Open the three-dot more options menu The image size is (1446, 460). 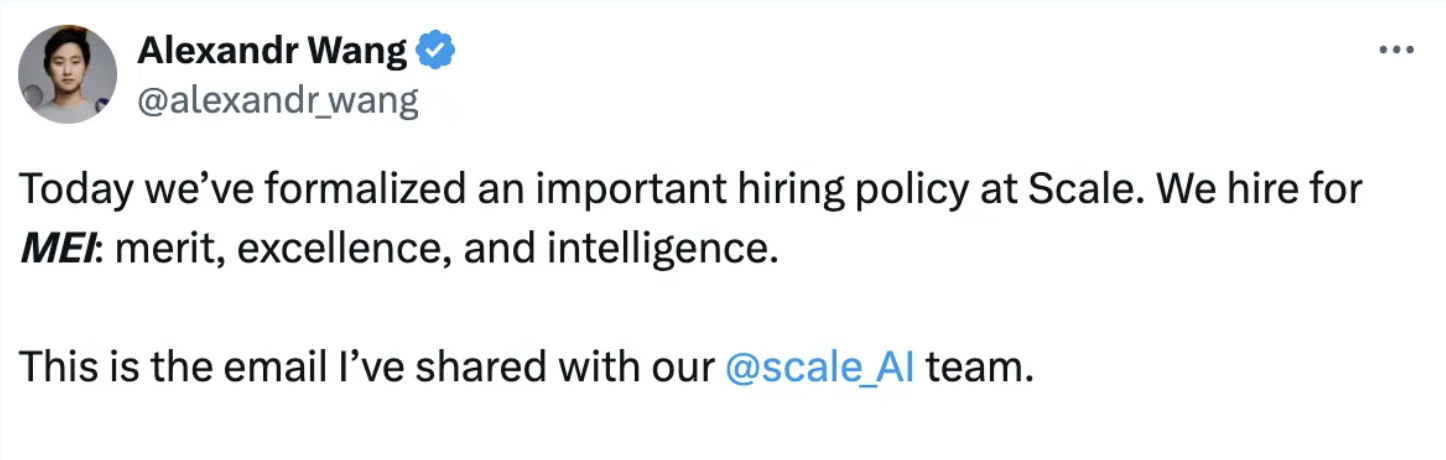(1396, 49)
